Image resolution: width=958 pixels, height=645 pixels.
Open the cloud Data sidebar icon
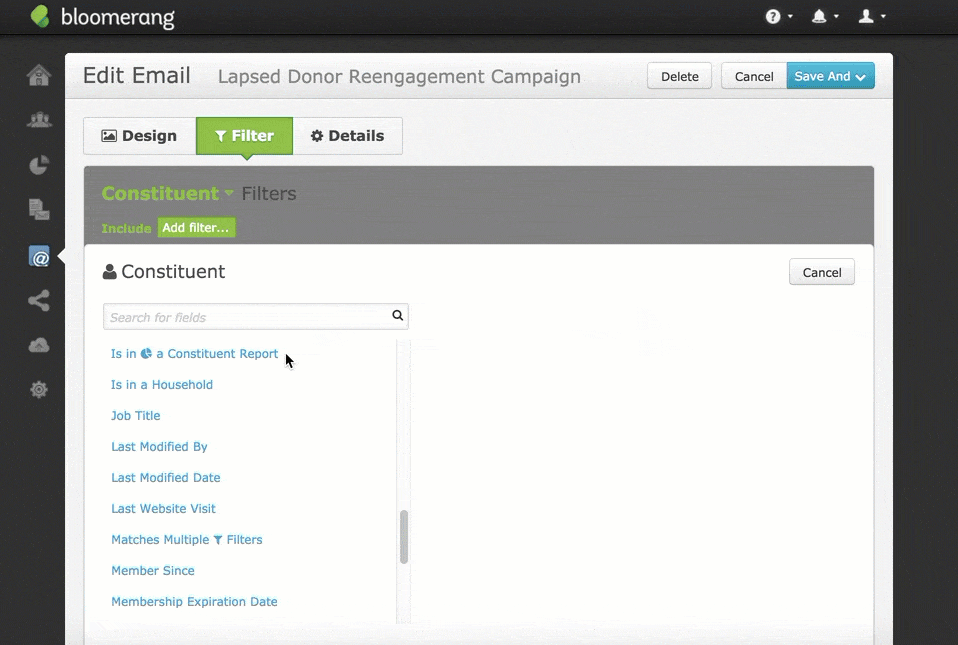click(39, 345)
